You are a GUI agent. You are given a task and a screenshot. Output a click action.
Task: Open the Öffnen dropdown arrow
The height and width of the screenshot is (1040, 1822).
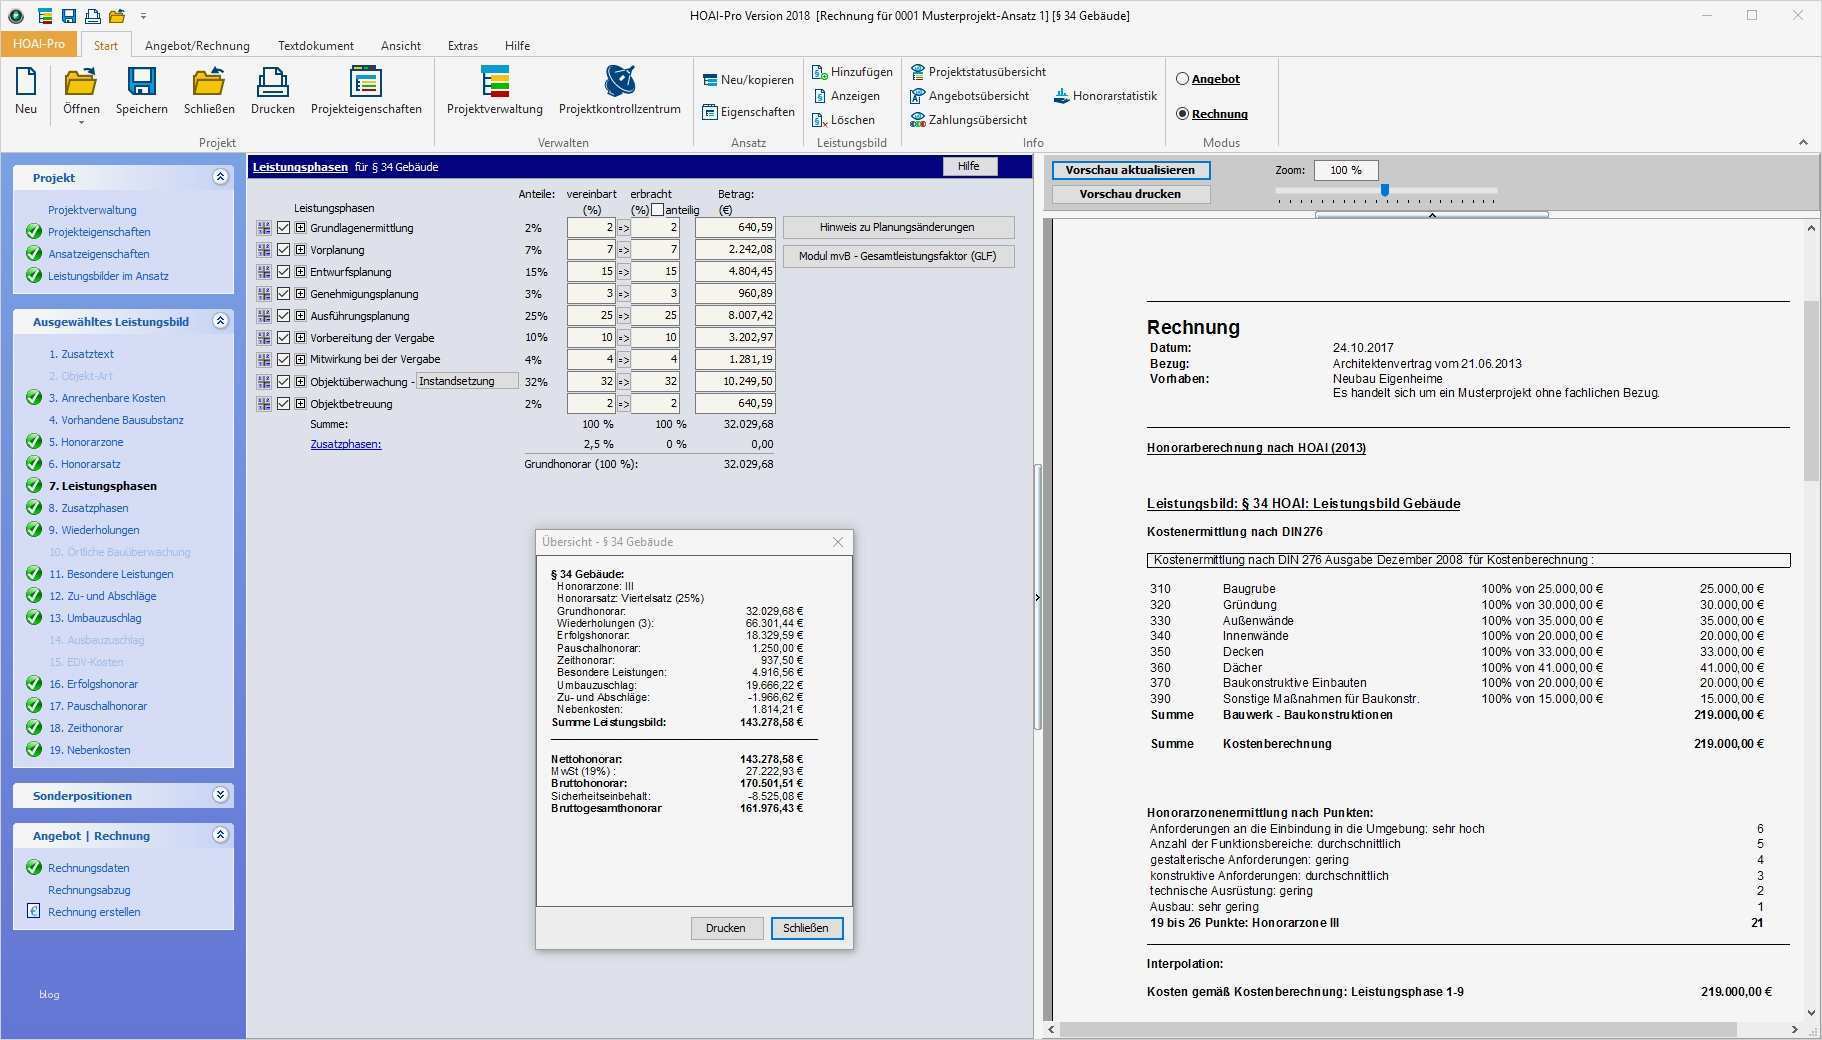80,121
